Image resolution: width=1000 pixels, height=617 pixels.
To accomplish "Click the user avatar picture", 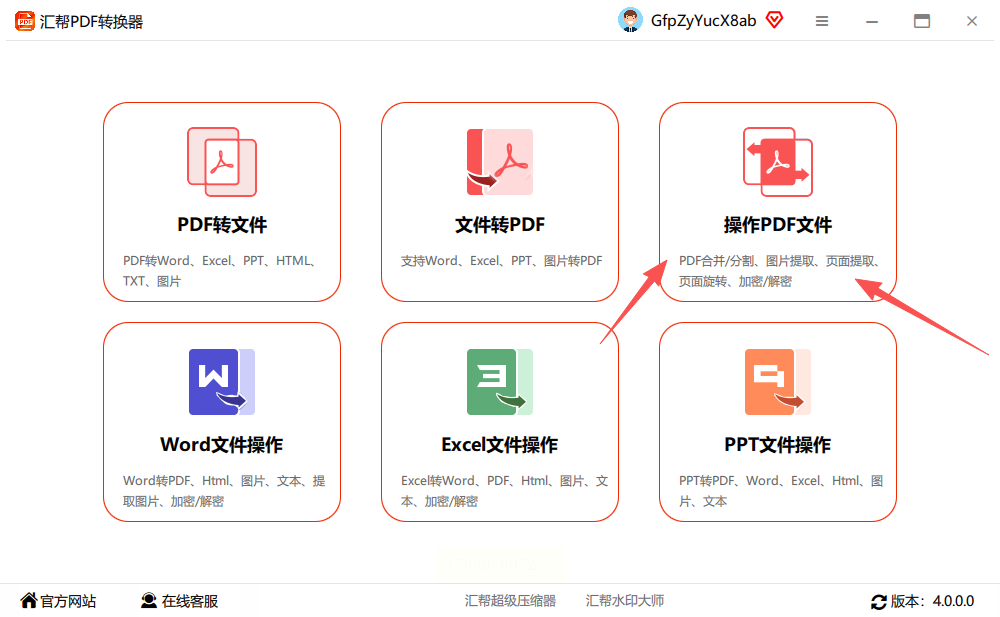I will (630, 20).
